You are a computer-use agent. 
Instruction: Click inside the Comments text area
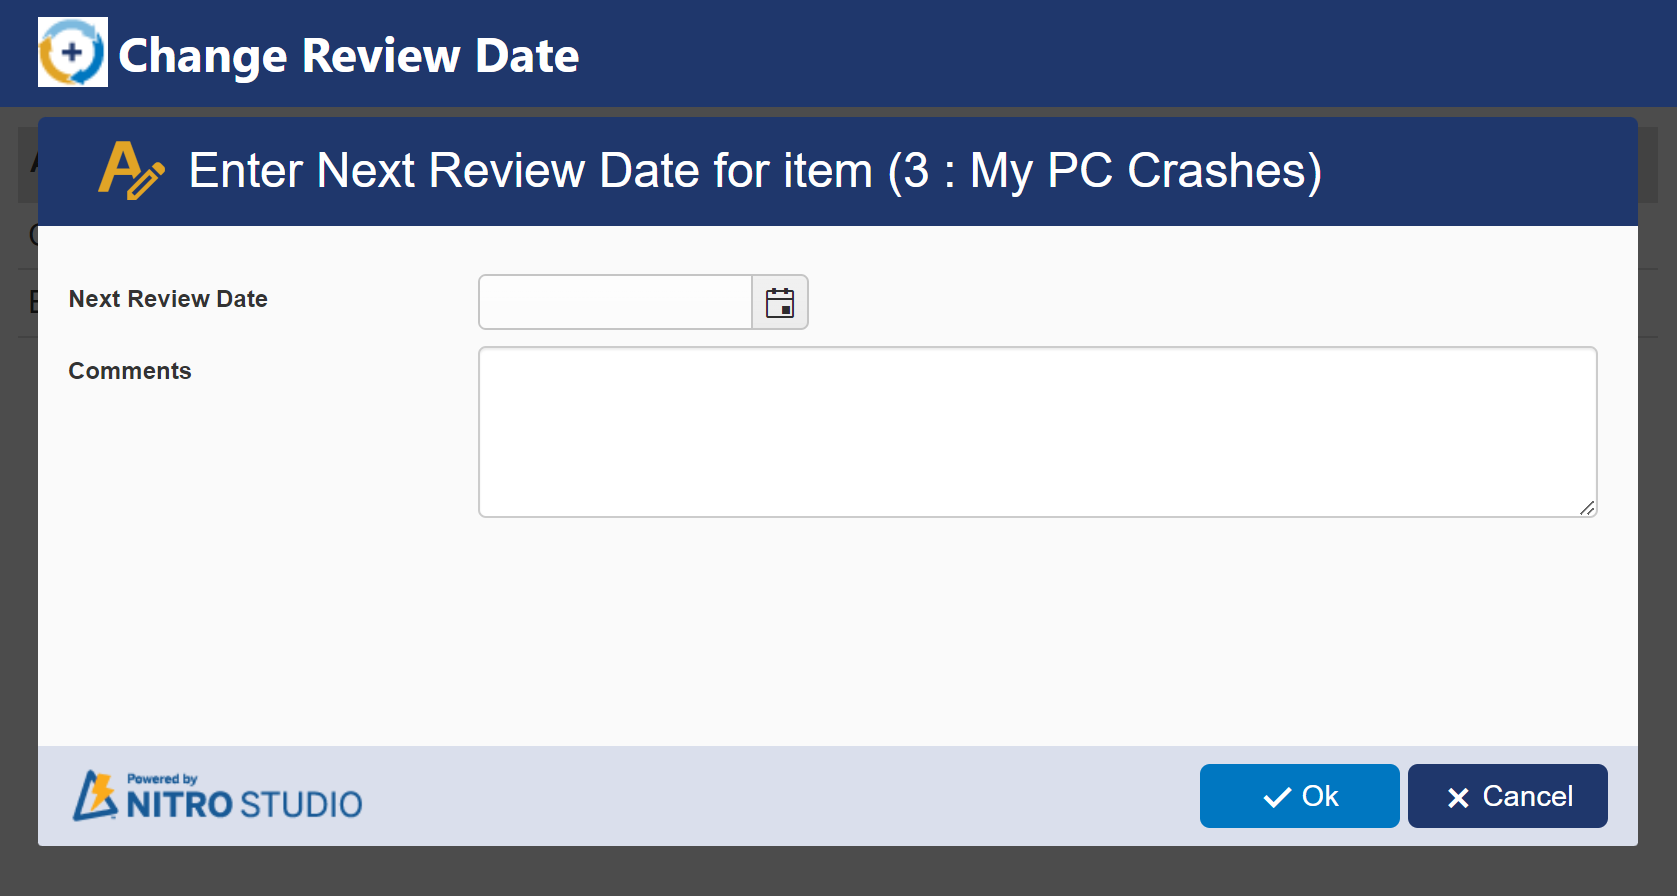(1037, 432)
